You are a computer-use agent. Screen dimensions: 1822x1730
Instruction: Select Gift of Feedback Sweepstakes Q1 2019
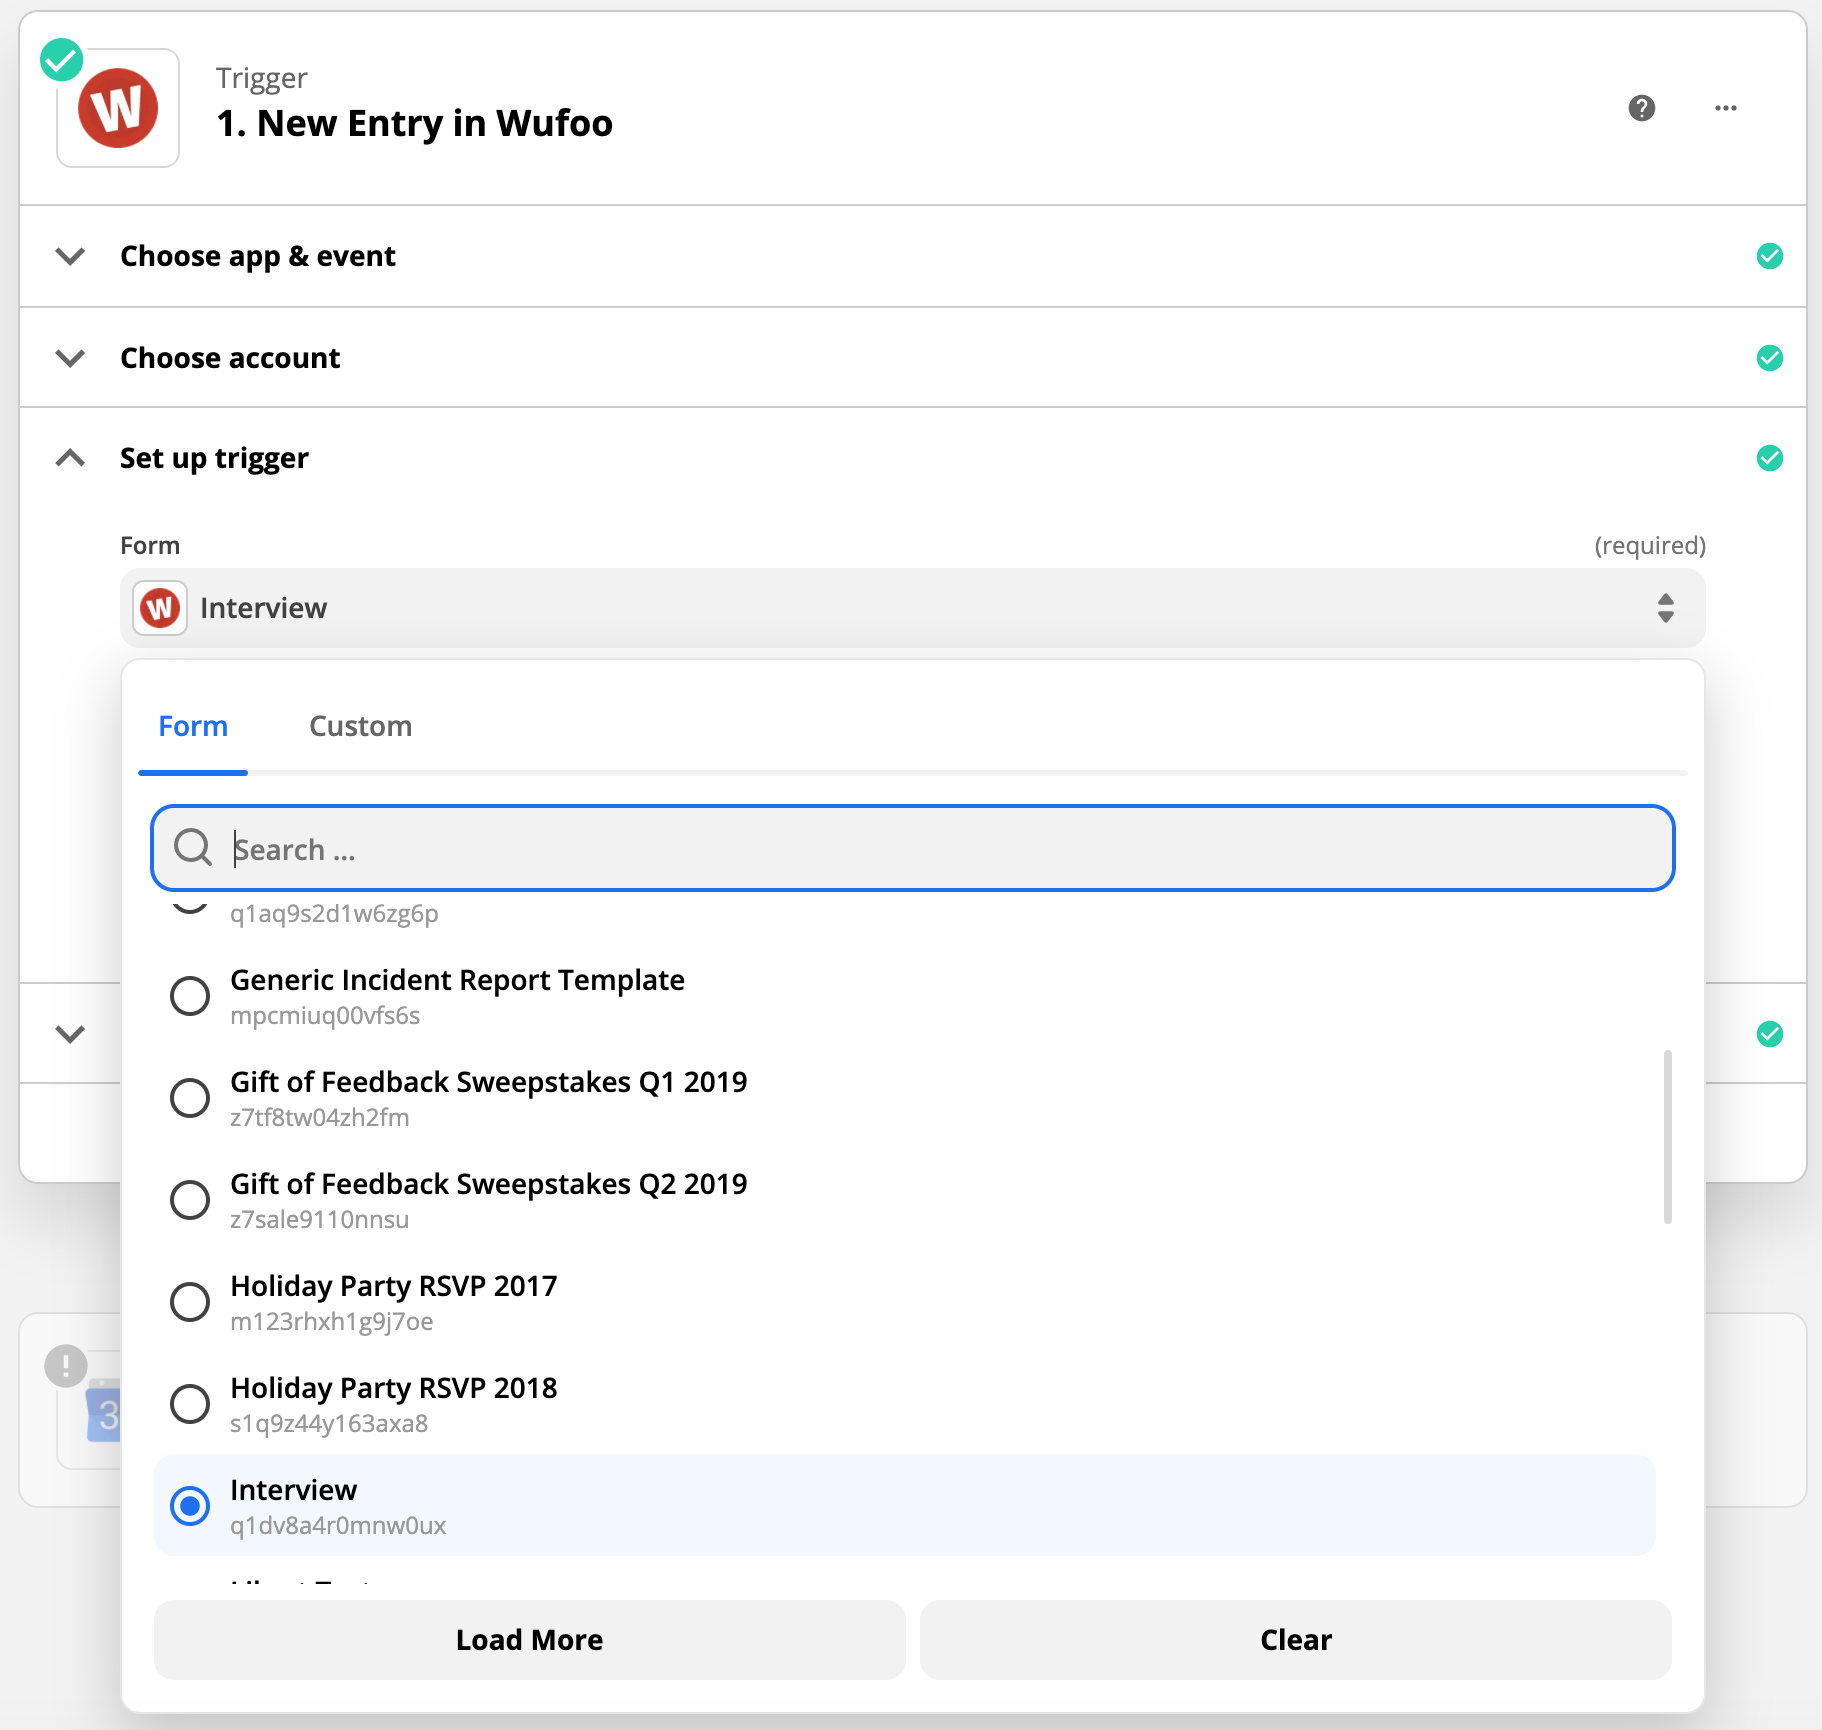tap(190, 1098)
